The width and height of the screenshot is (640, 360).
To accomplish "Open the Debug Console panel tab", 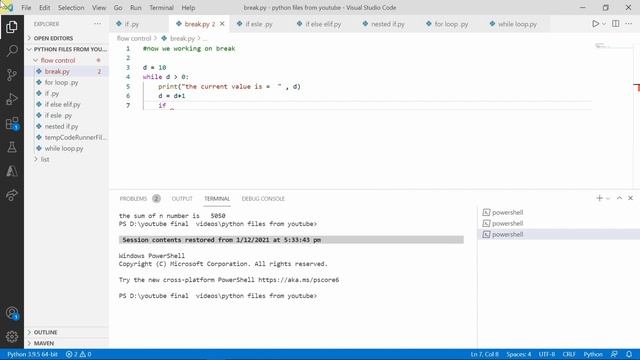I will 263,199.
